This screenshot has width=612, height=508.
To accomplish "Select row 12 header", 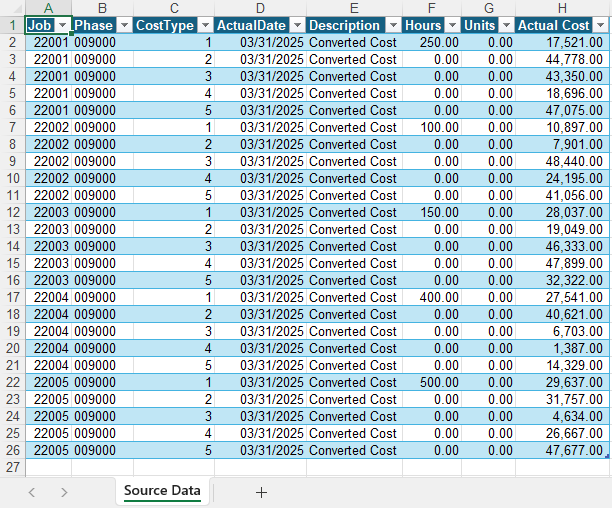I will (x=12, y=212).
